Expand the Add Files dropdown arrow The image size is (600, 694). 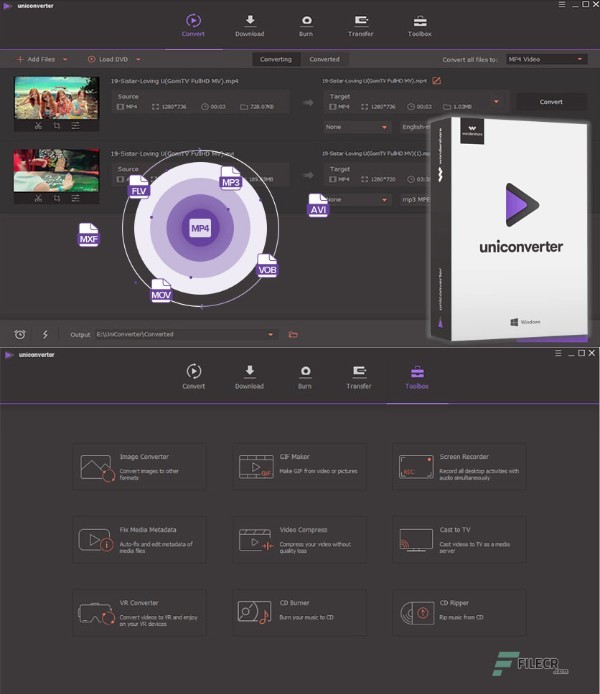pos(65,59)
